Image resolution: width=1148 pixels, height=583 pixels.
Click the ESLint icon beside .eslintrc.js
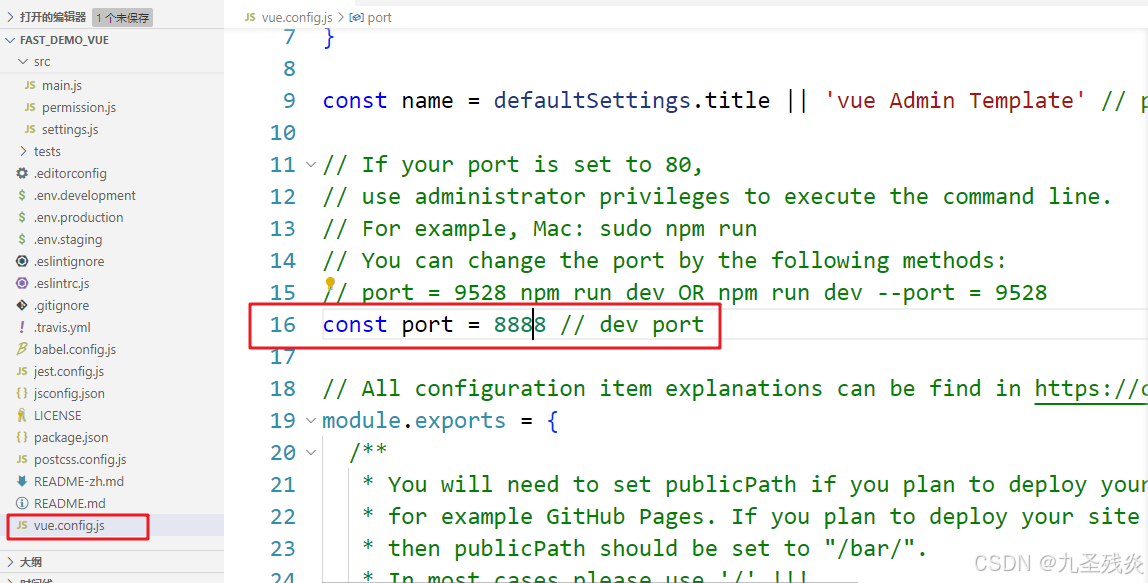point(22,283)
